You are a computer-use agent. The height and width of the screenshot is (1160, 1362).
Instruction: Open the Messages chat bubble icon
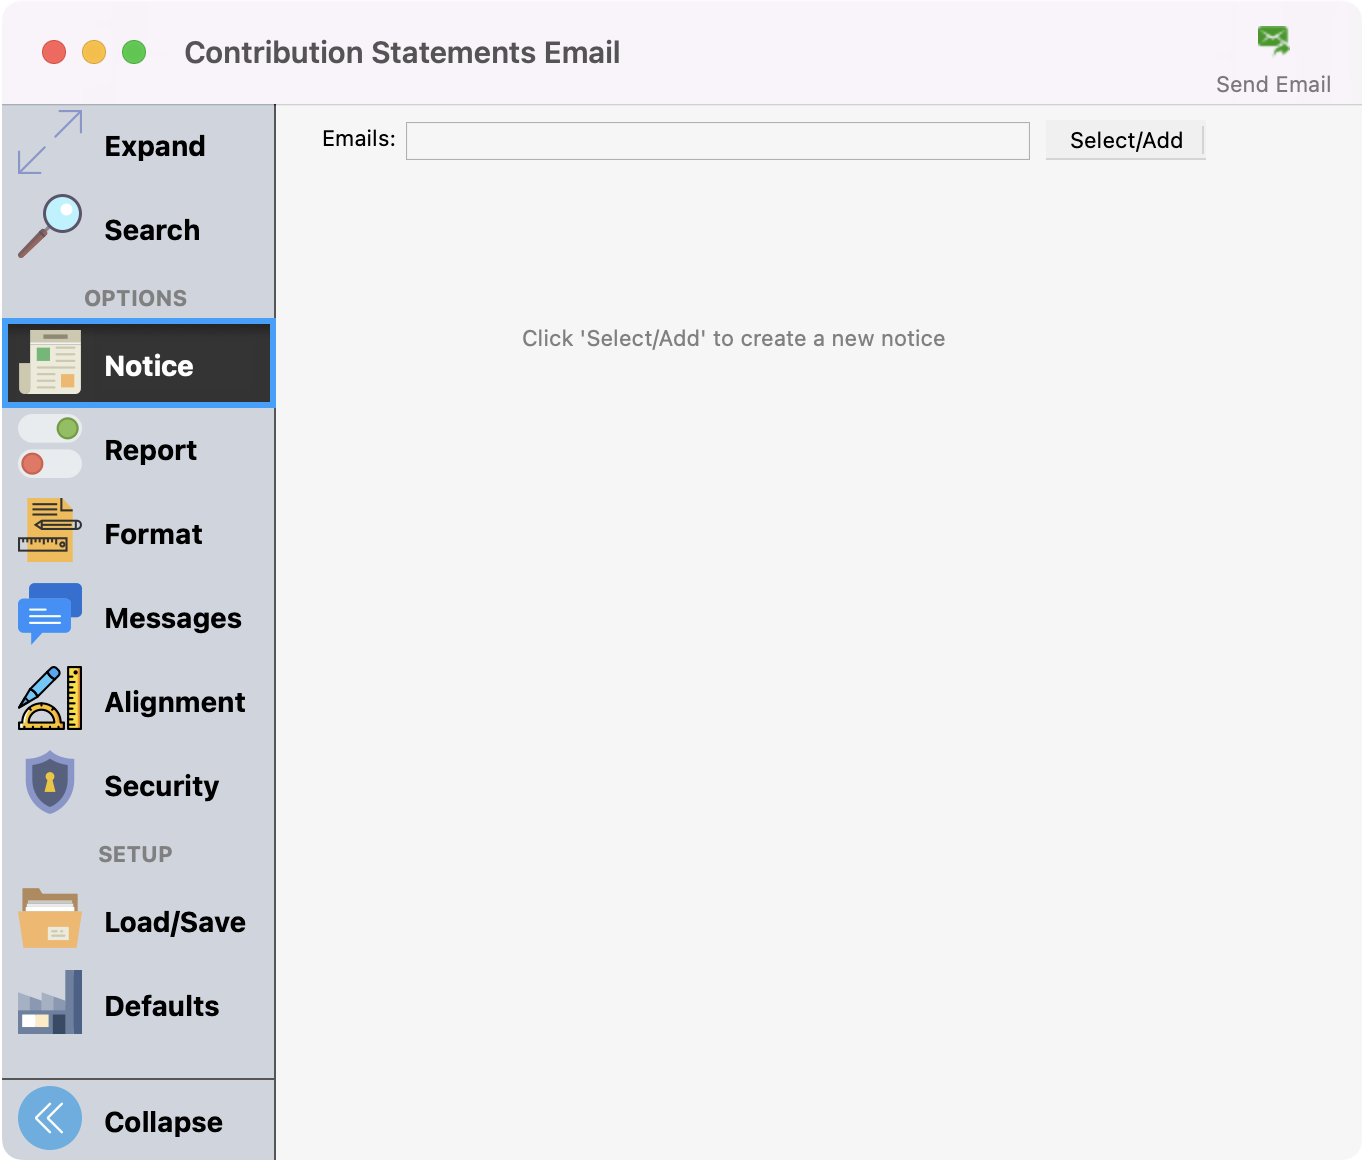(x=50, y=614)
